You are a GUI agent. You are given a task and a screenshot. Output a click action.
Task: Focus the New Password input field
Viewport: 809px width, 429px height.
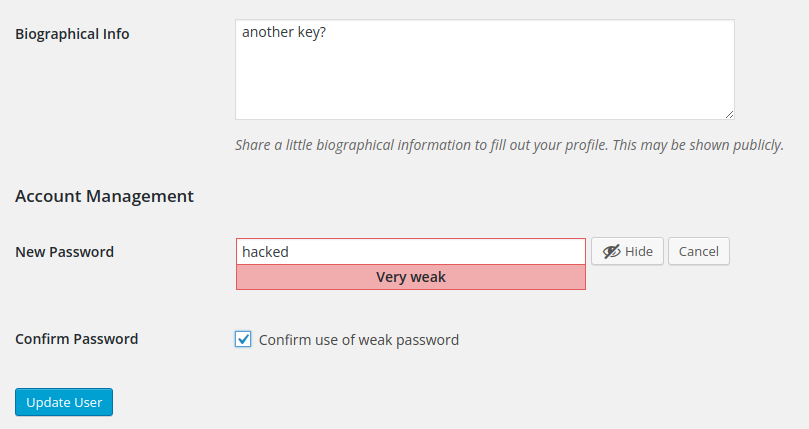coord(411,252)
